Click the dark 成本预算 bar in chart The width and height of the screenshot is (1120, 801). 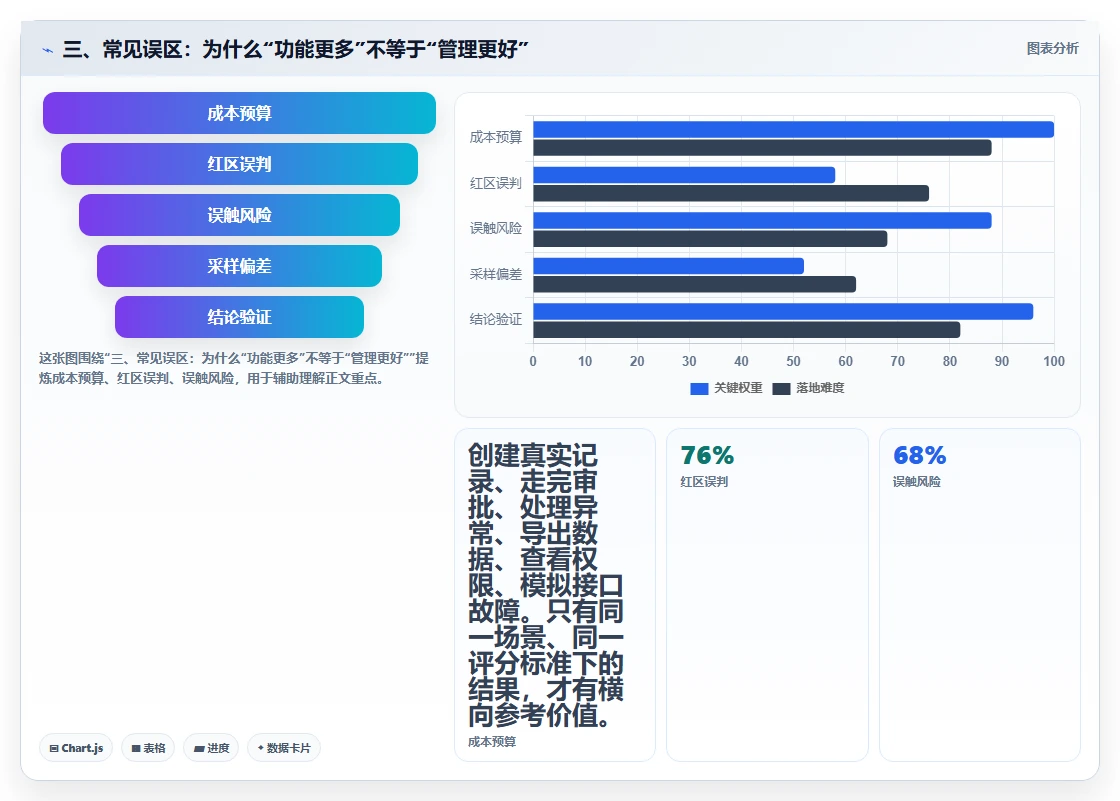pos(762,148)
